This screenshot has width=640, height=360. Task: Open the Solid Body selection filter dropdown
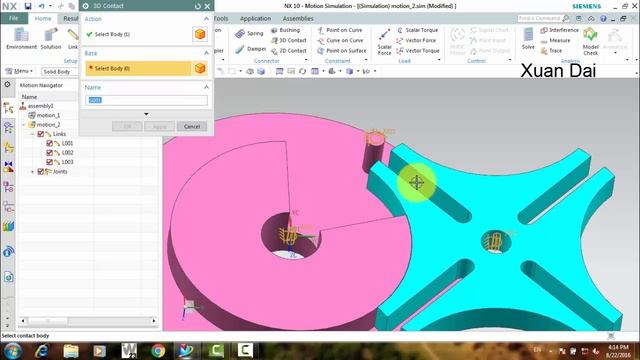60,72
